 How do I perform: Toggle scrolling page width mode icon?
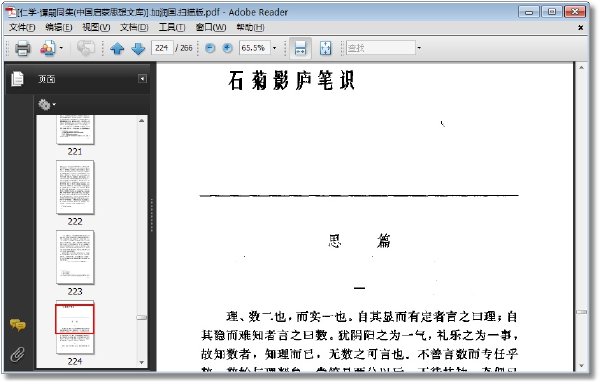point(300,49)
